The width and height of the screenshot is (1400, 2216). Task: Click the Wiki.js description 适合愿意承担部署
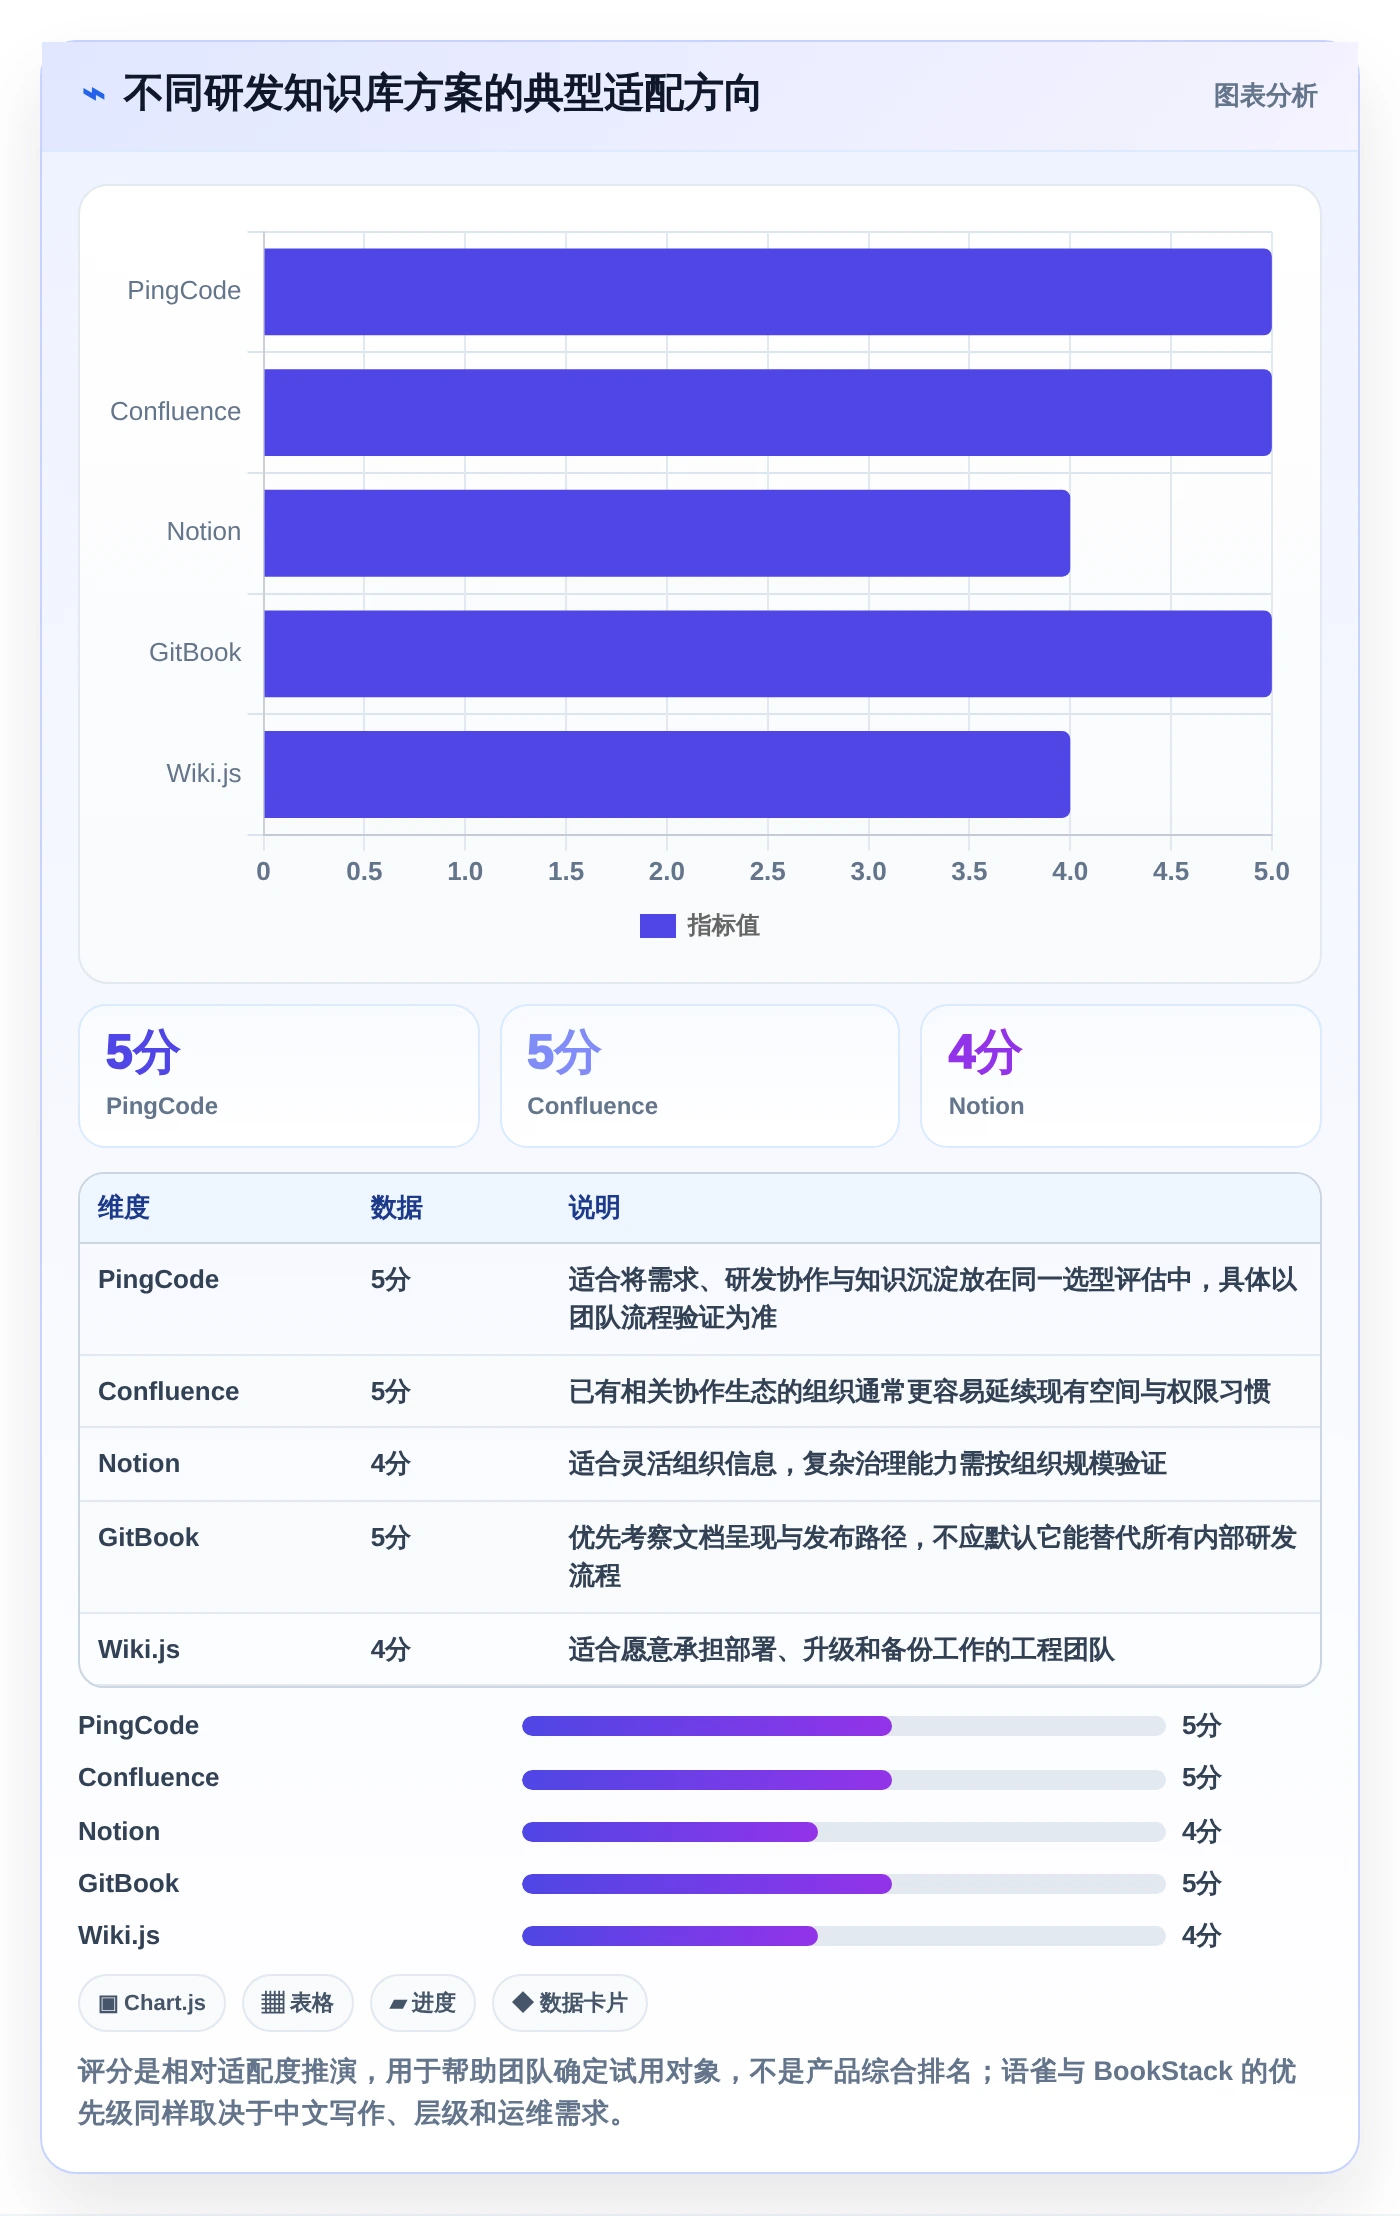841,1649
